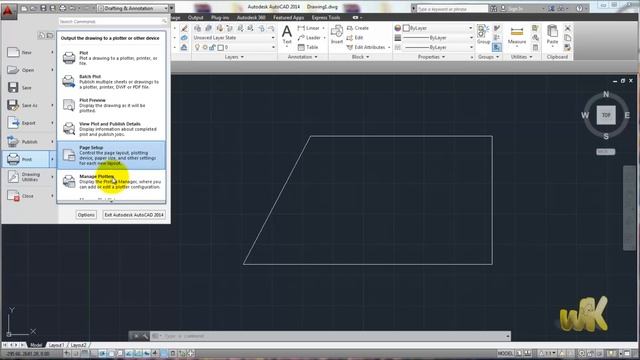Switch to the Layout1 tab
Image resolution: width=640 pixels, height=360 pixels.
click(56, 345)
